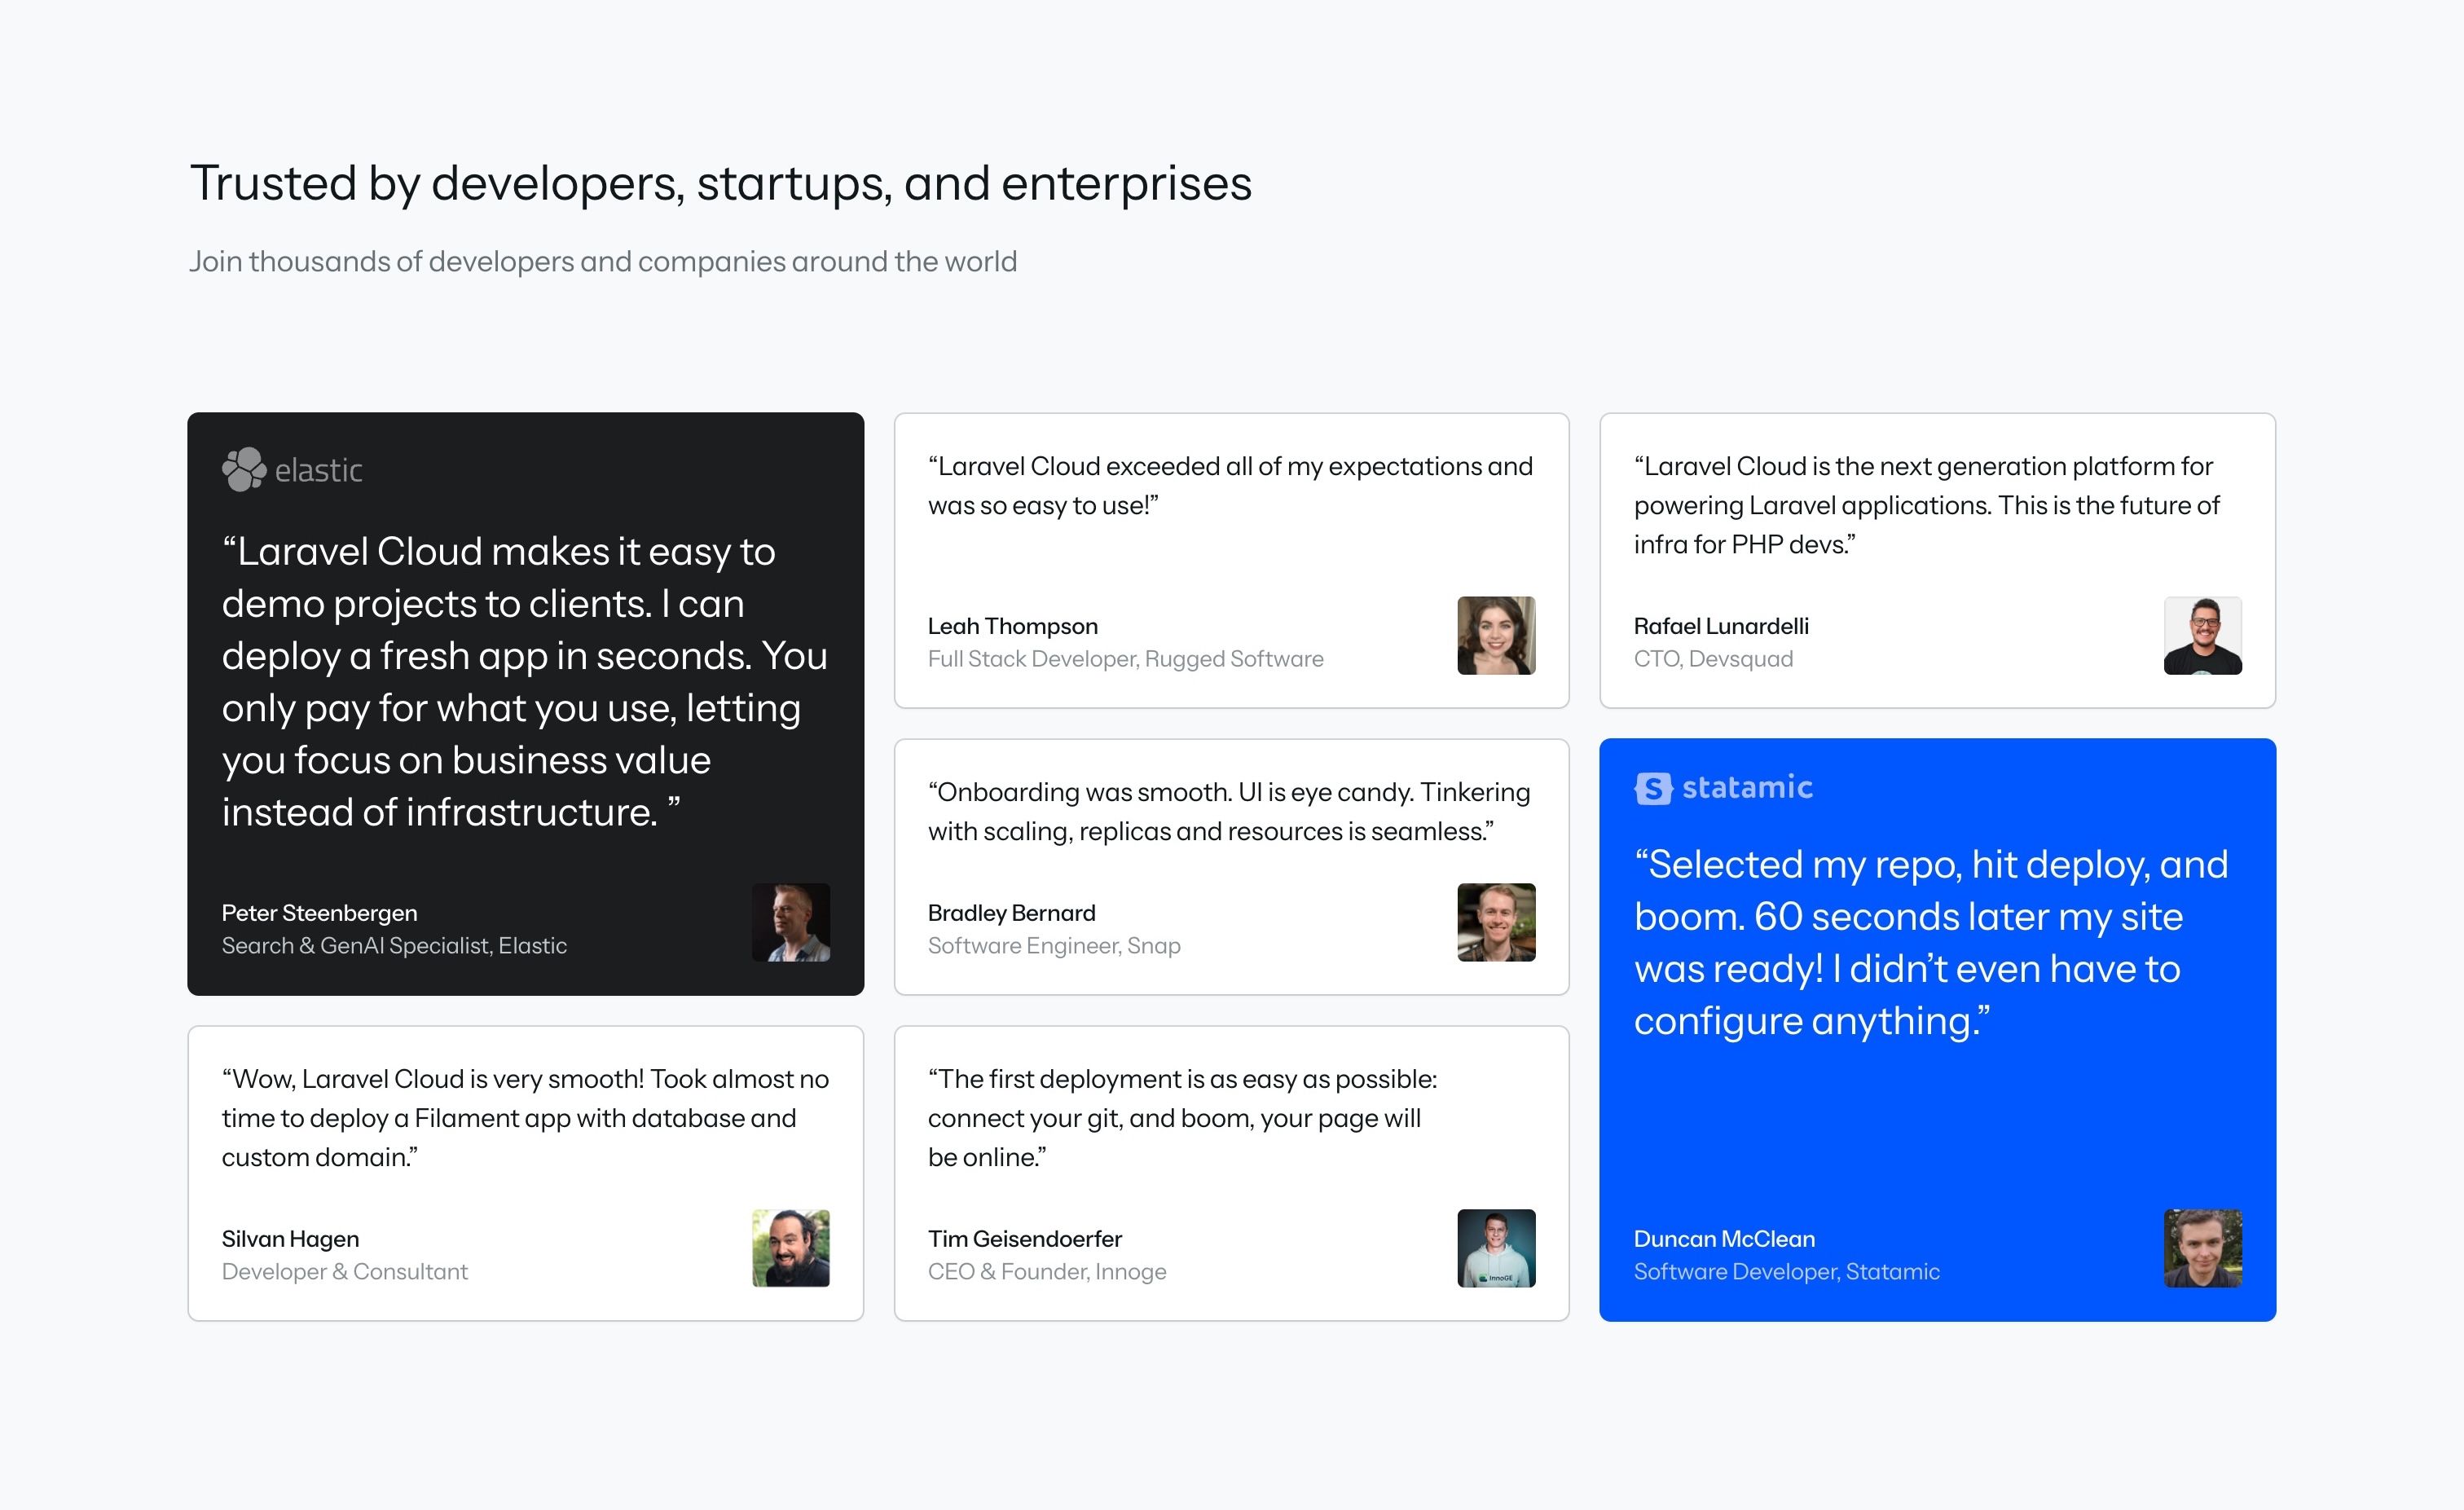Open Silvan Hagen's avatar photo

click(x=790, y=1248)
